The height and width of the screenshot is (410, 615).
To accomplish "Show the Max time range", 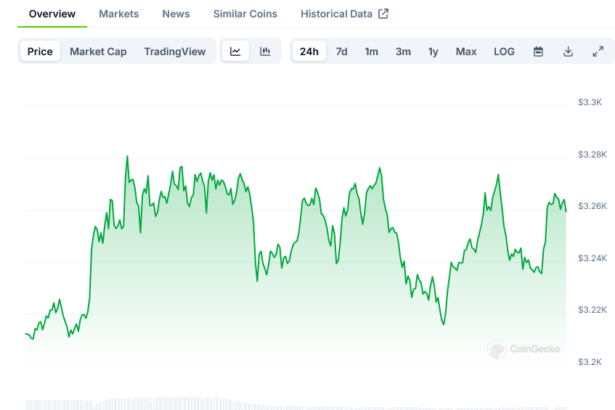I will click(x=466, y=51).
